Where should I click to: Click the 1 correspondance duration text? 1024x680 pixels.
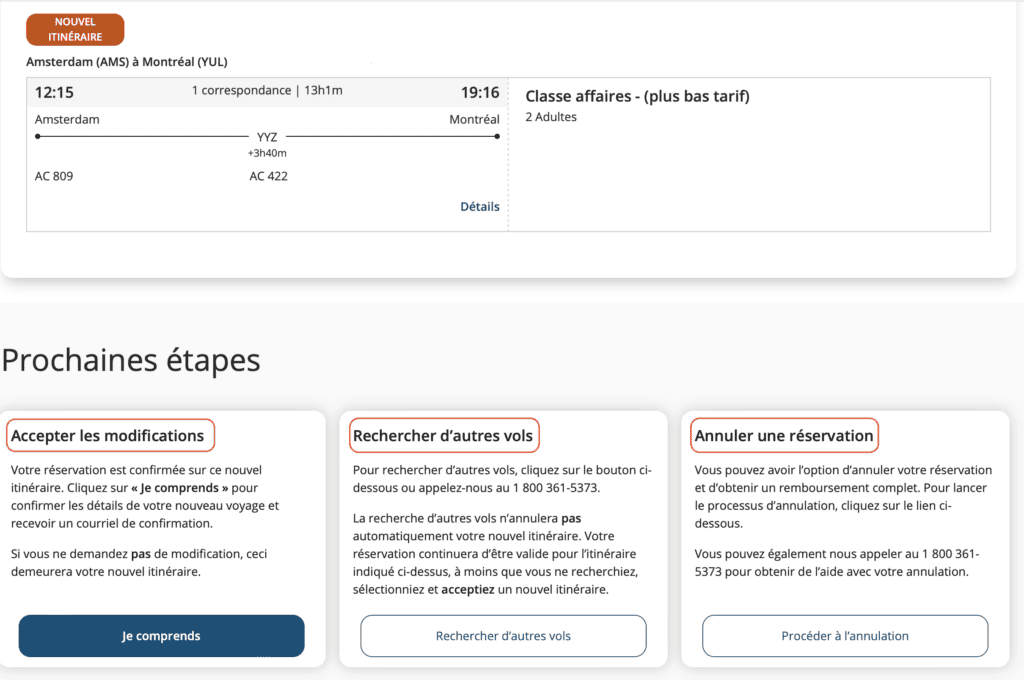click(267, 91)
